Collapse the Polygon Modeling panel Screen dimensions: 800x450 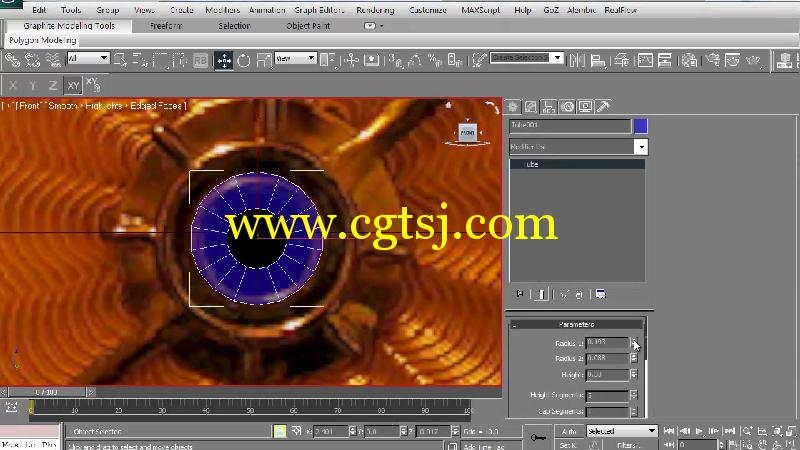pyautogui.click(x=42, y=40)
